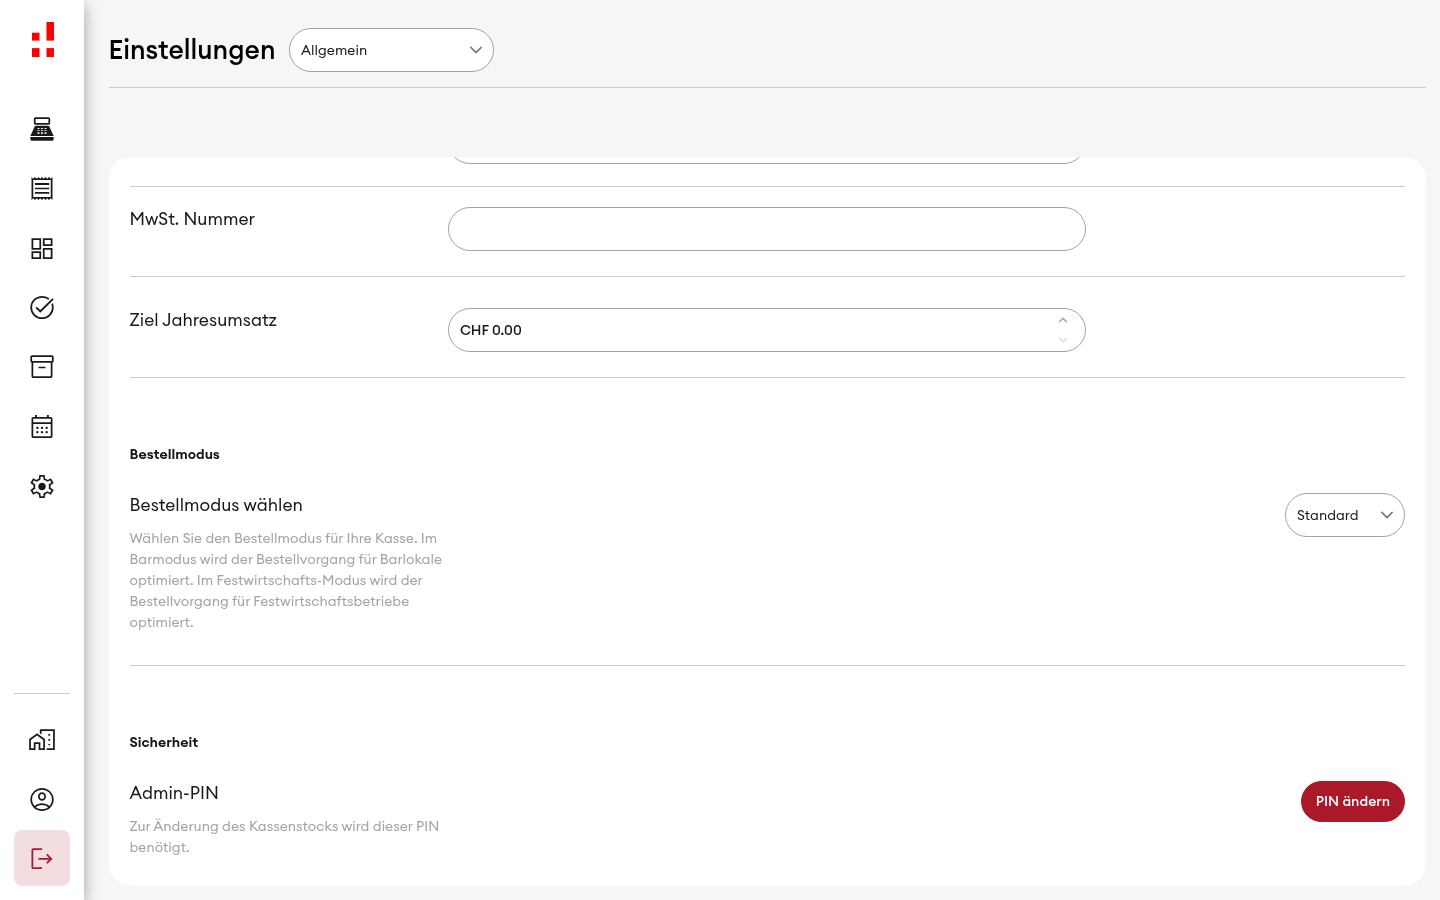
Task: Click the Bestellmodus wählen label
Action: (x=216, y=505)
